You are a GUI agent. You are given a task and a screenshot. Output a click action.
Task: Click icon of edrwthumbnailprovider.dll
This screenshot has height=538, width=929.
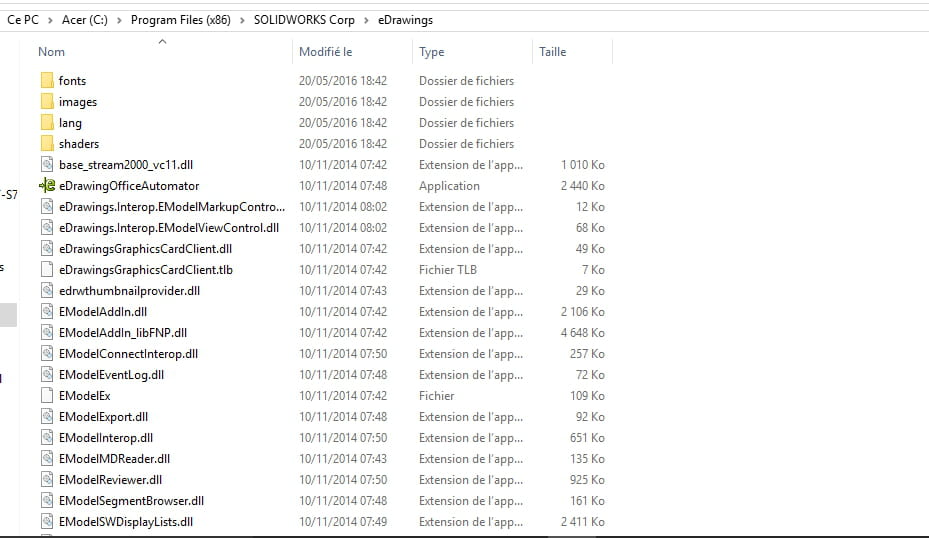(47, 290)
